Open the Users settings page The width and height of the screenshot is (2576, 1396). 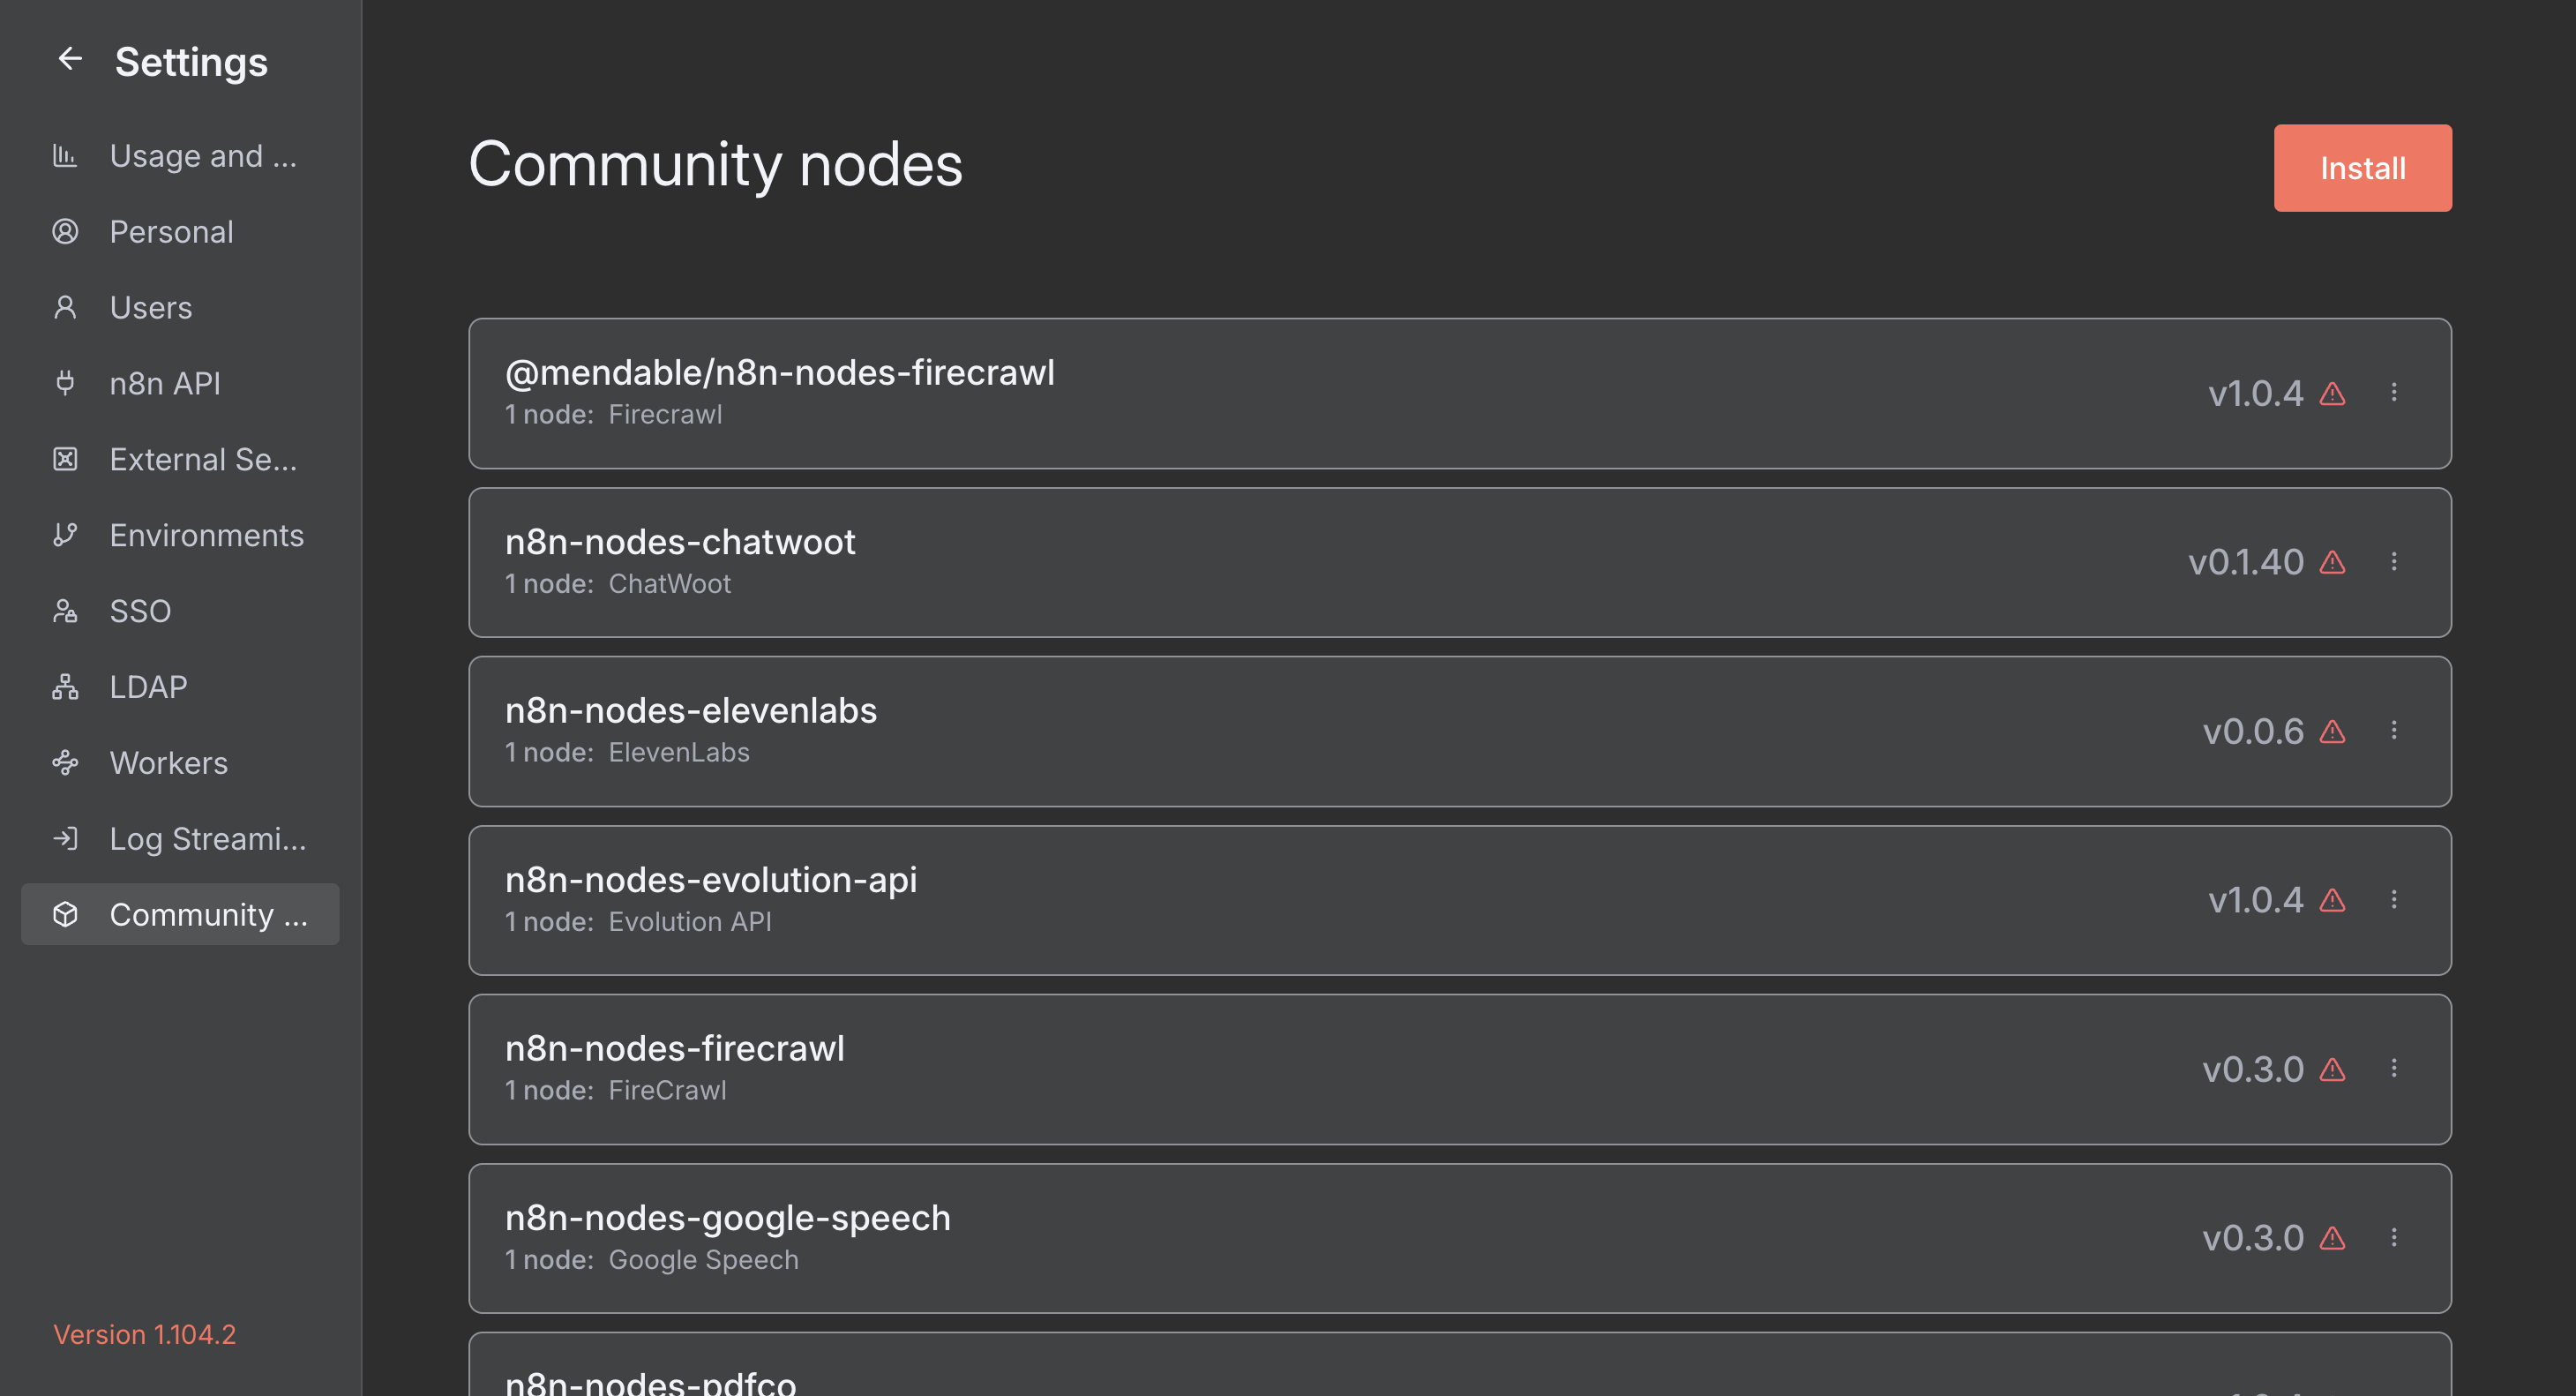150,308
